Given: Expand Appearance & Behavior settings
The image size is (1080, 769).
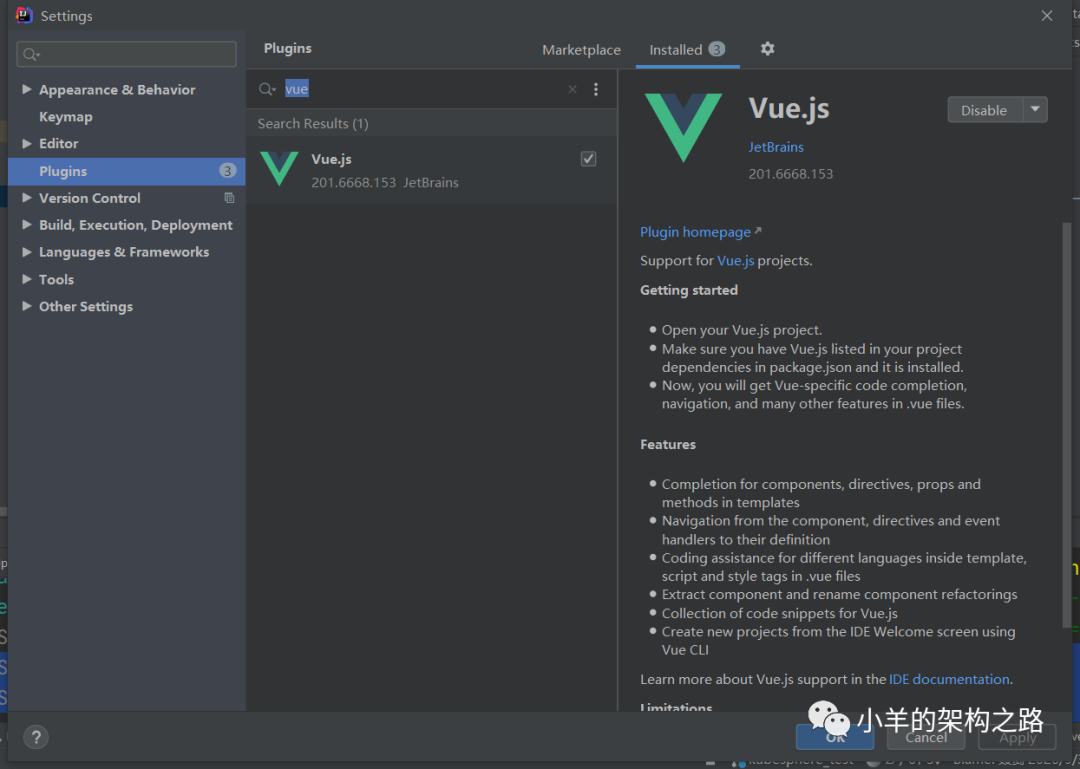Looking at the screenshot, I should (27, 90).
